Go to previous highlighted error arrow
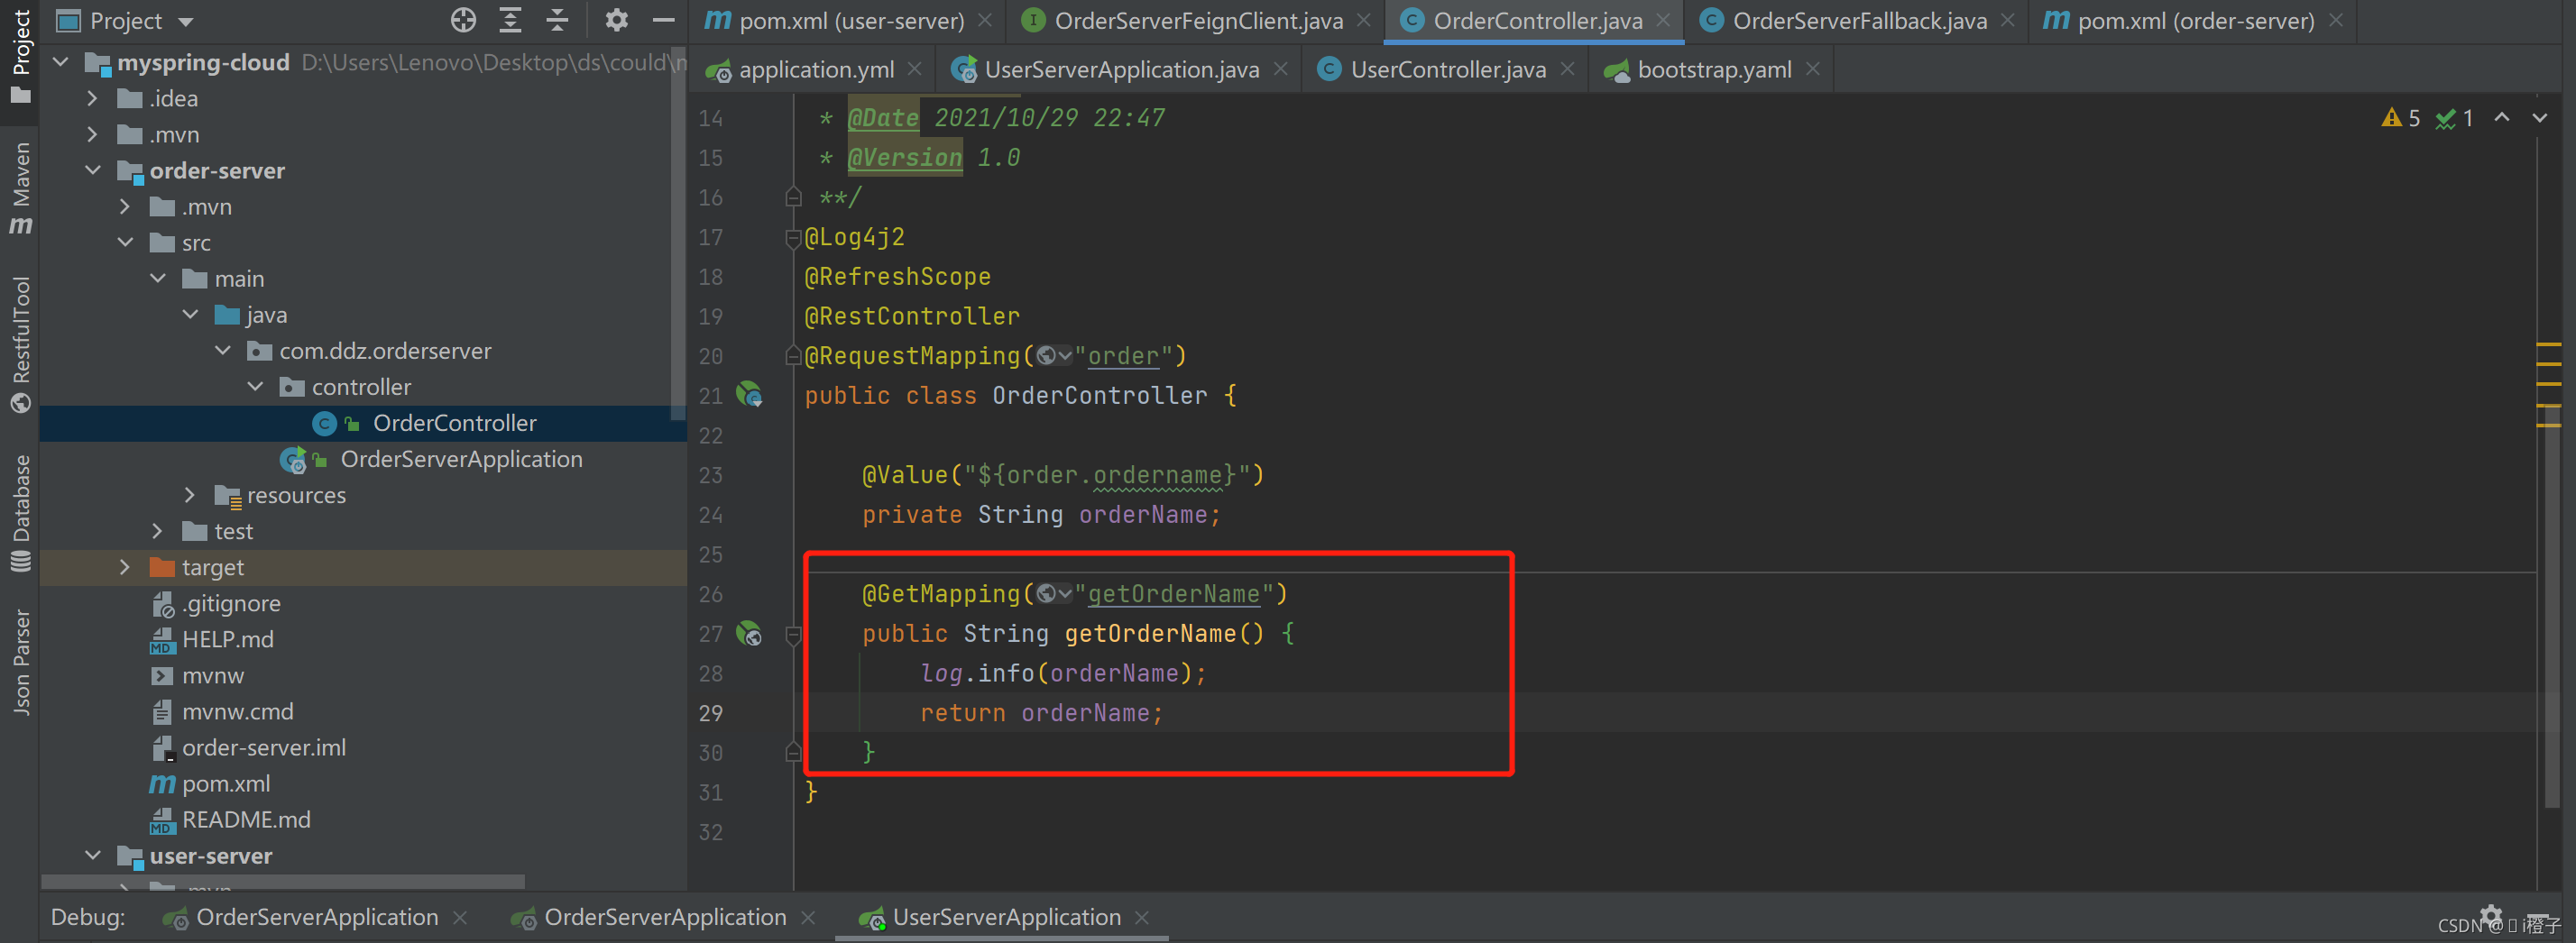Screen dimensions: 2576x943 [2502, 117]
